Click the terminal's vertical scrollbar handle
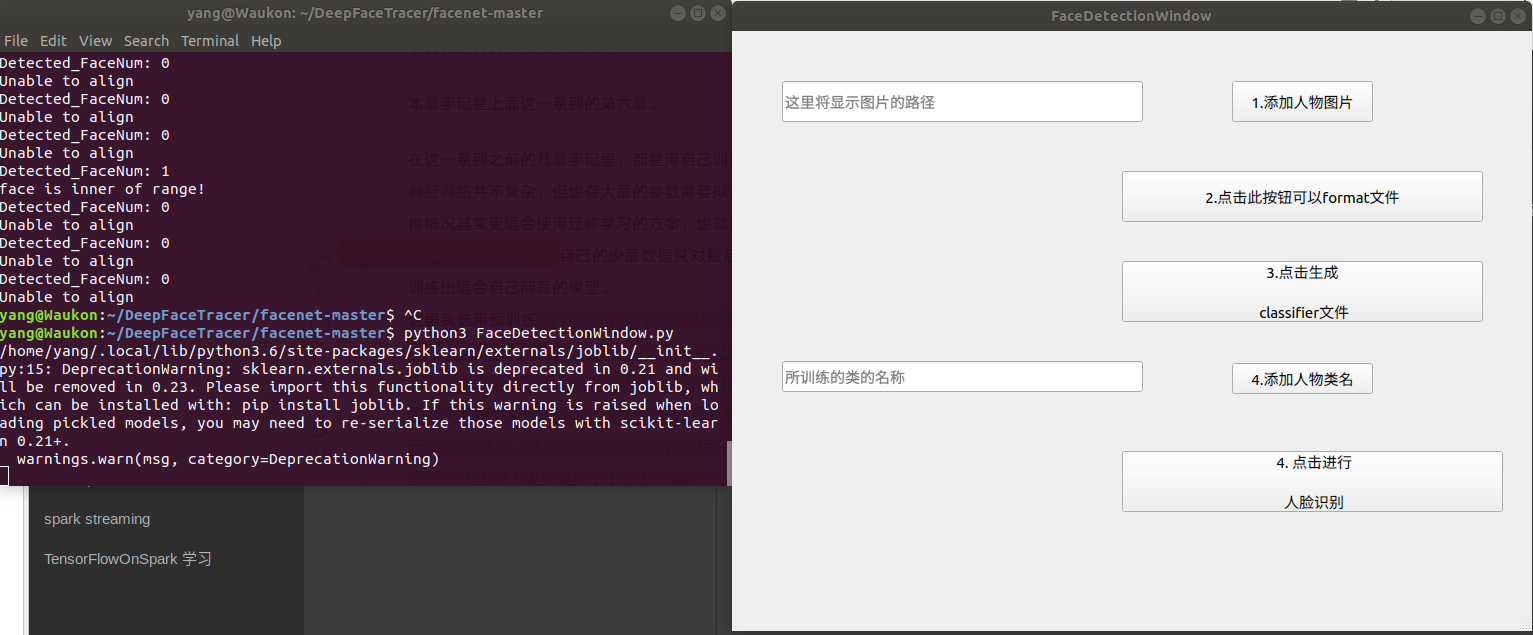Viewport: 1533px width, 635px height. point(729,462)
